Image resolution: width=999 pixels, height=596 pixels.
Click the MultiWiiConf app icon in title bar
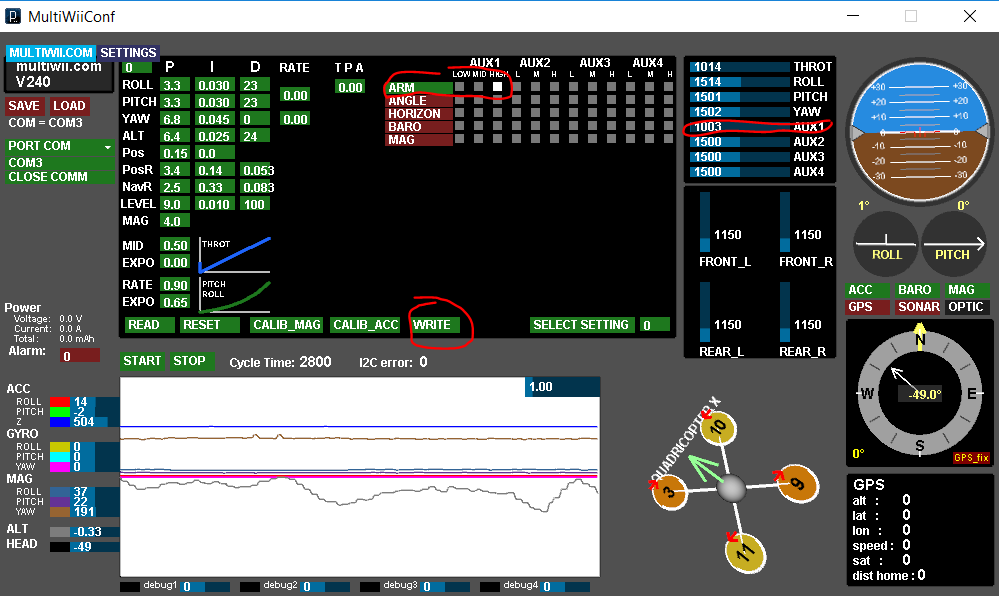pos(13,16)
